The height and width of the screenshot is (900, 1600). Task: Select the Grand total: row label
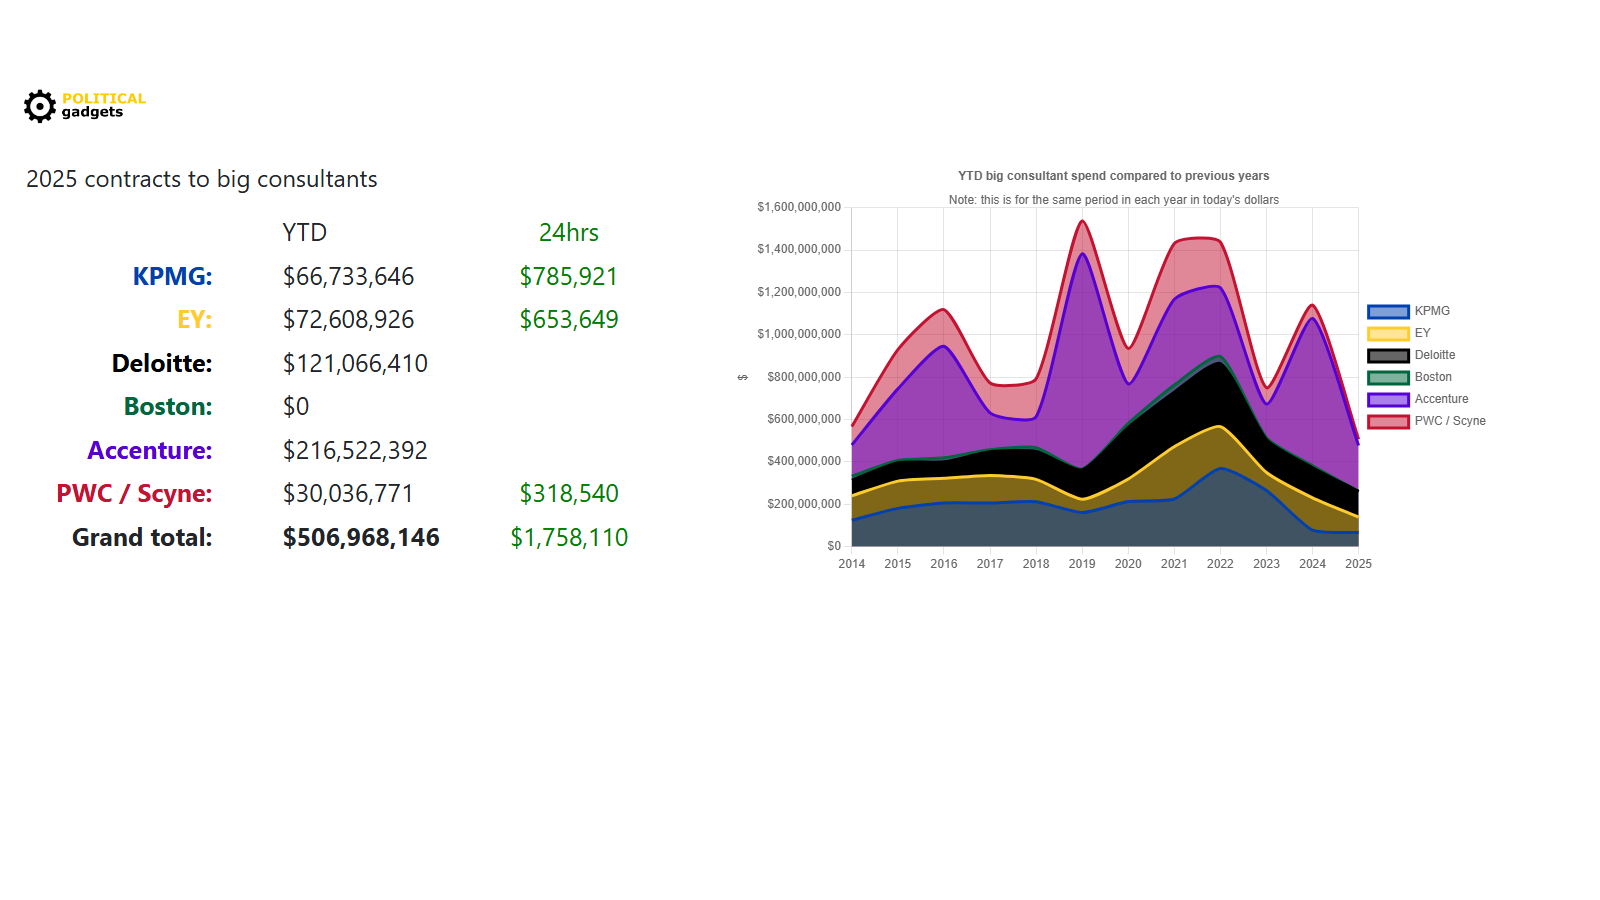pyautogui.click(x=142, y=537)
